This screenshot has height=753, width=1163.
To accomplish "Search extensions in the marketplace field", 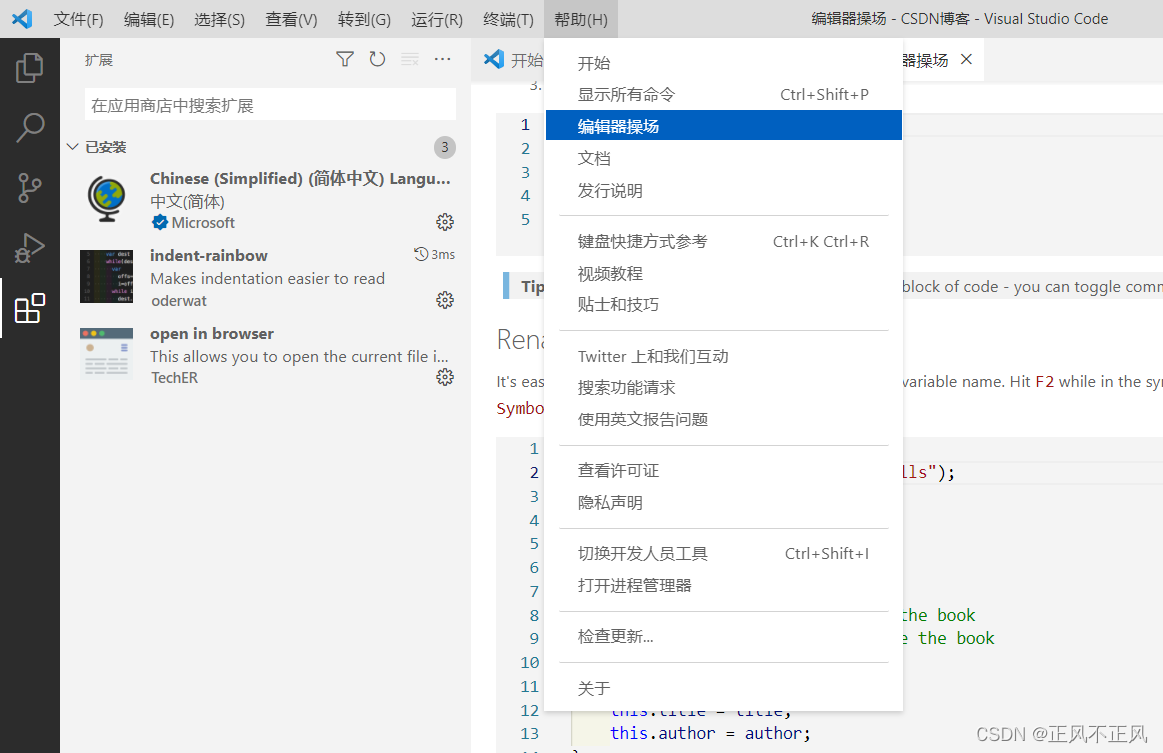I will [270, 105].
